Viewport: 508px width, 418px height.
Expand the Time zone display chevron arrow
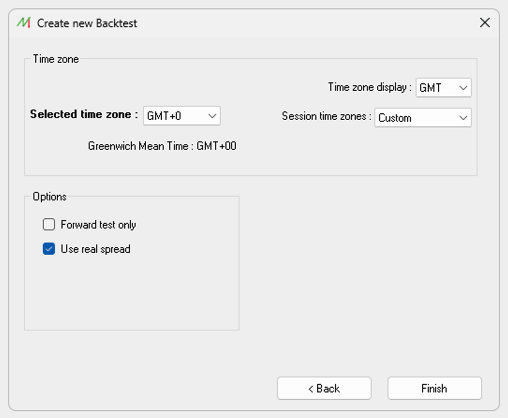tap(463, 88)
